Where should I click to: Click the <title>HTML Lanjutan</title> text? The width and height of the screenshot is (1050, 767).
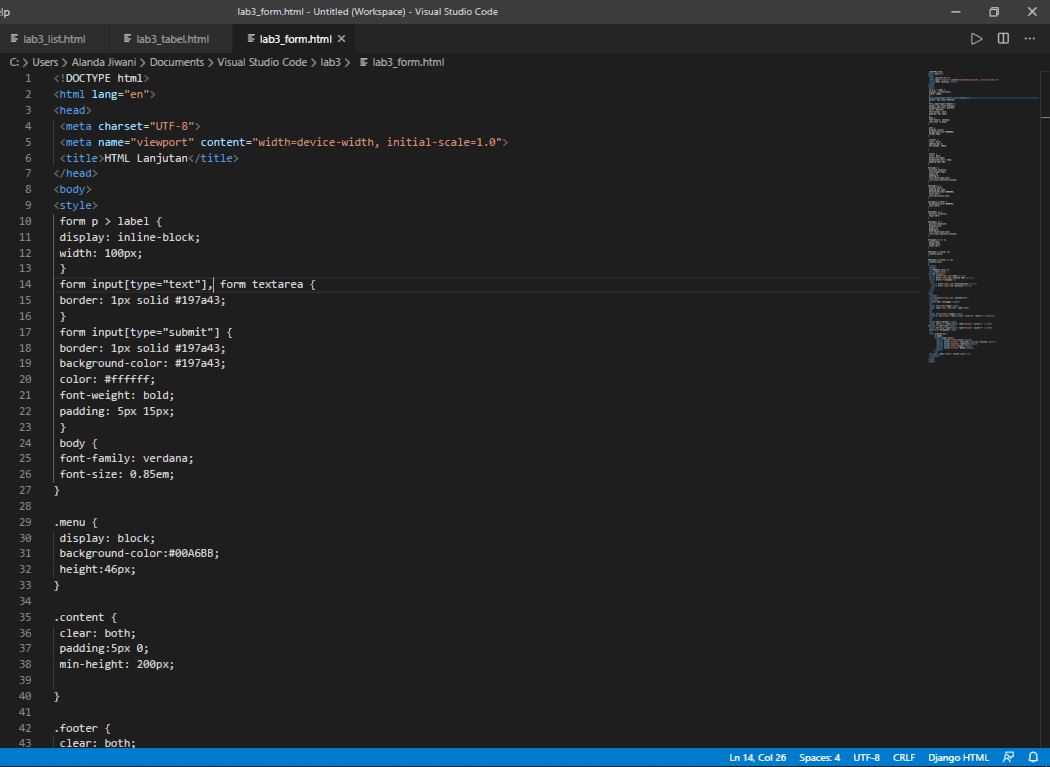(149, 158)
